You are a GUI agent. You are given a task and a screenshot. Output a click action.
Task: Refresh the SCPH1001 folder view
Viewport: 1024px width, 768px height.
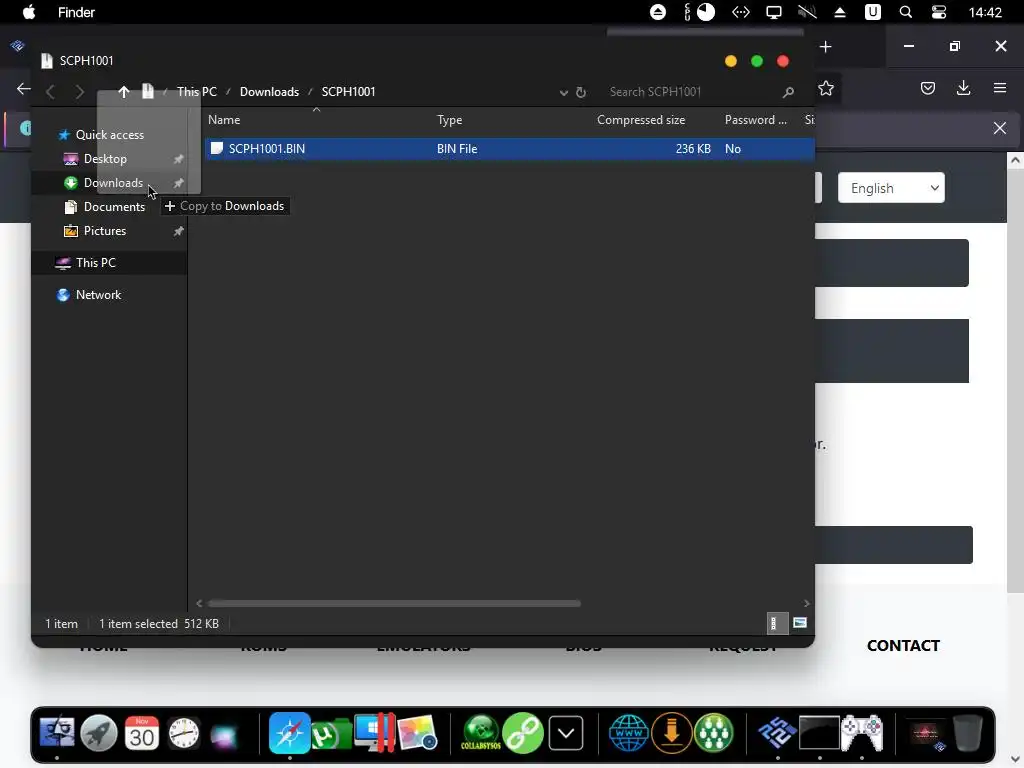(x=581, y=92)
